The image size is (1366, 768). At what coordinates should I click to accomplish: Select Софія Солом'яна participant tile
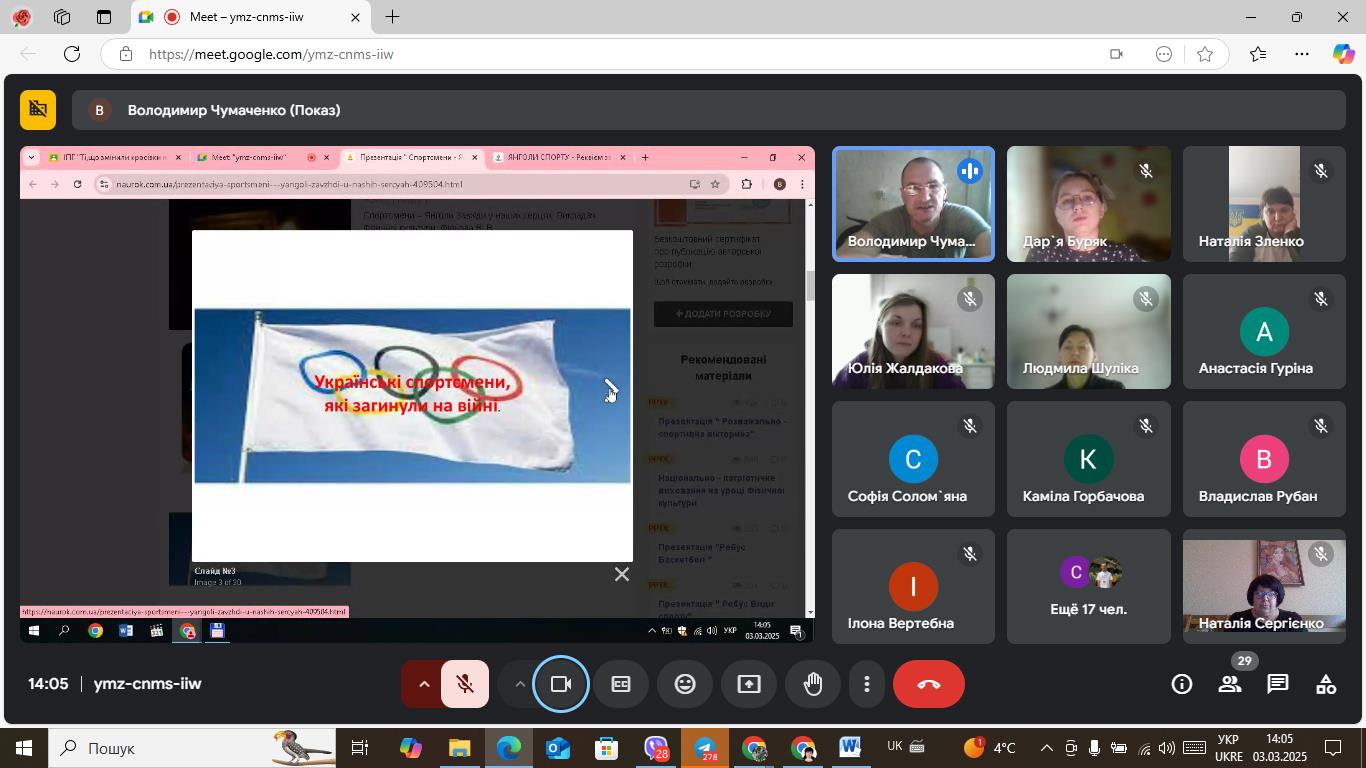[913, 459]
